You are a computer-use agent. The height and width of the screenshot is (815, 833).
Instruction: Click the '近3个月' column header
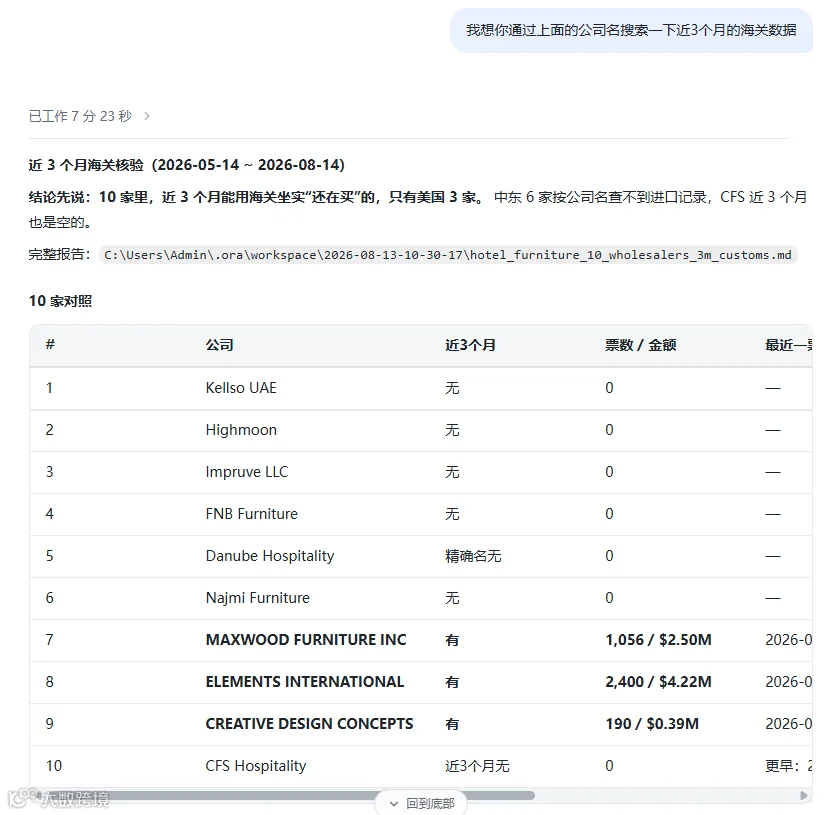(x=470, y=345)
